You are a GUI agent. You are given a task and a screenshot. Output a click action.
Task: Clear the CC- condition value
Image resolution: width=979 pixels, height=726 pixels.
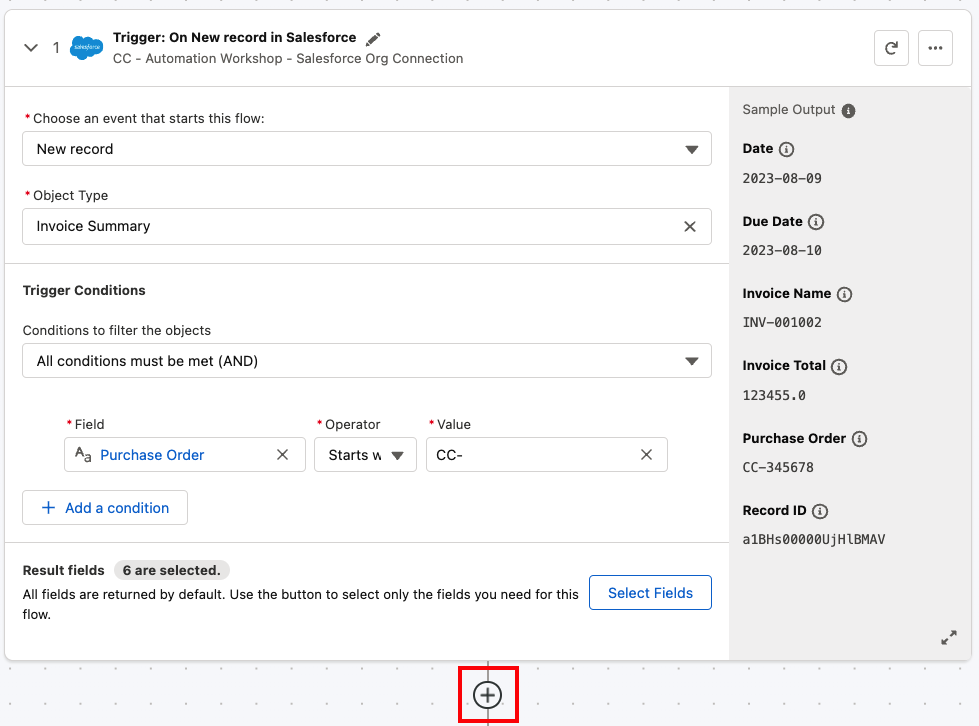click(647, 455)
